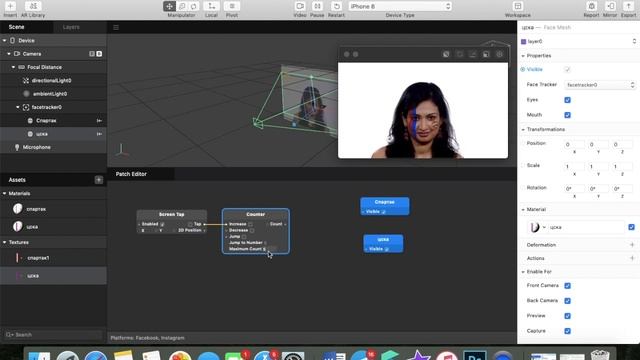Click the Position X input field

574,144
